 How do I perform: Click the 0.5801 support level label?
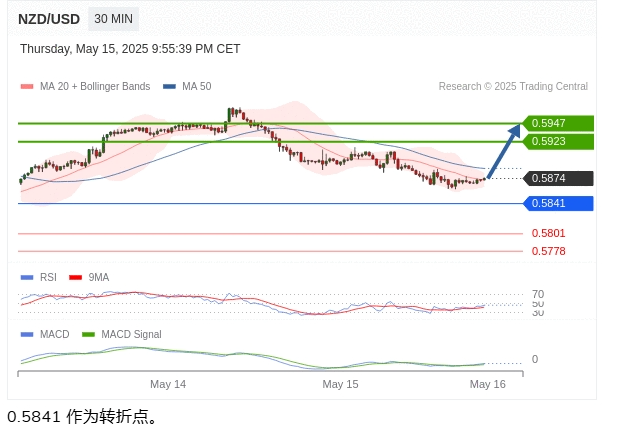click(549, 233)
